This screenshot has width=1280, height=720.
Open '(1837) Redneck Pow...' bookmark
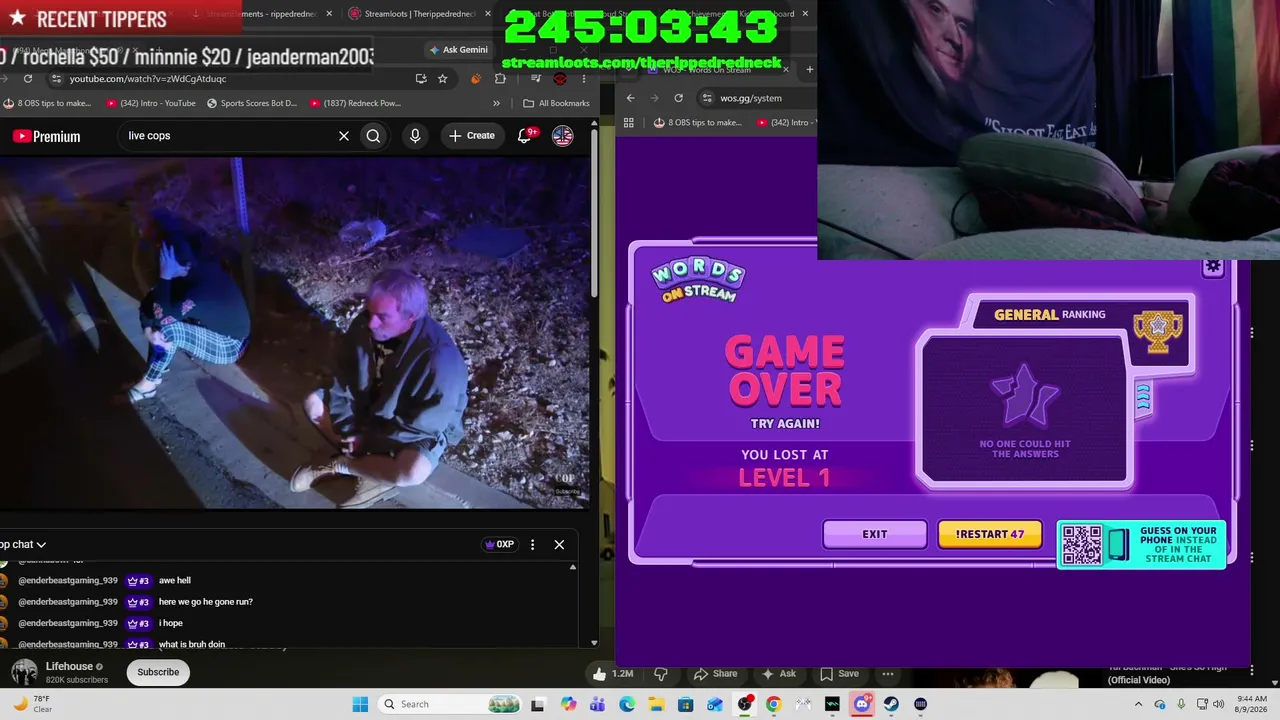(355, 103)
